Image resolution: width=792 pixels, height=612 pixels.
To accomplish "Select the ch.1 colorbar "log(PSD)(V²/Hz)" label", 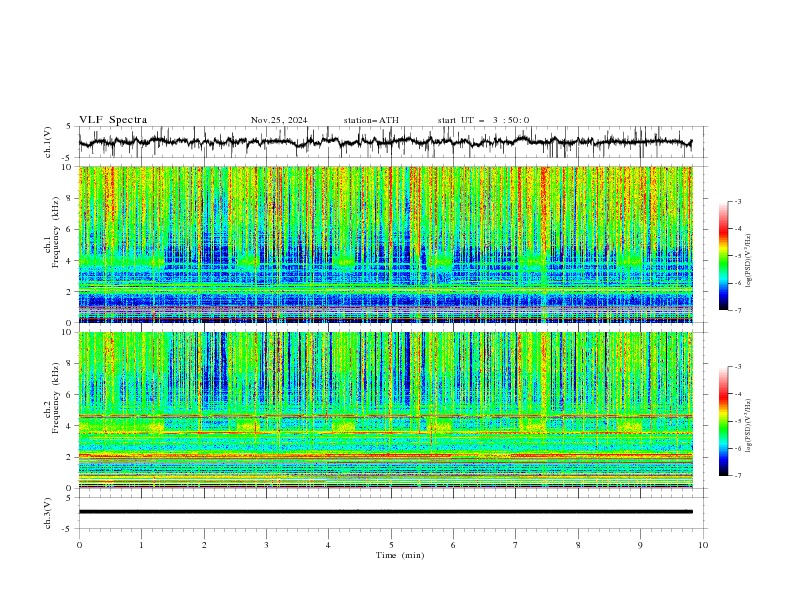I will [749, 261].
